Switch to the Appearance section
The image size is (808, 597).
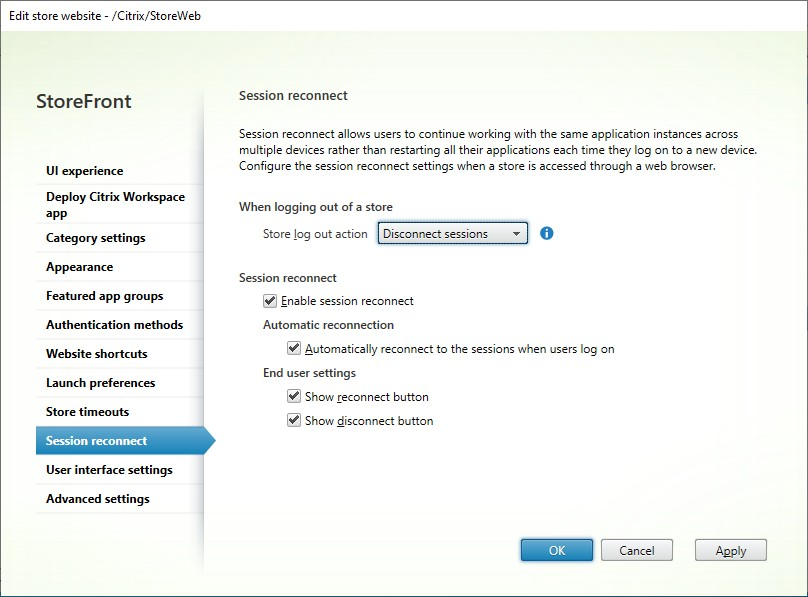pyautogui.click(x=80, y=267)
